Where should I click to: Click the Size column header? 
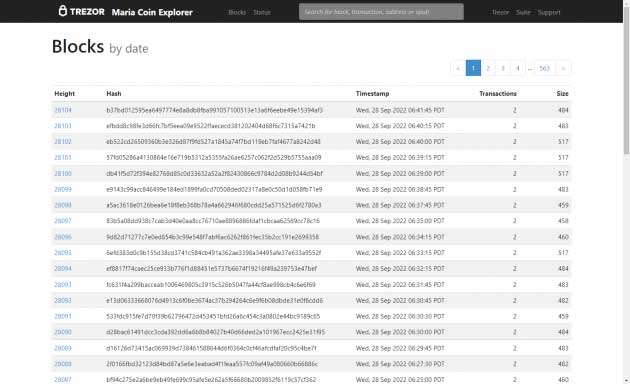[x=562, y=93]
